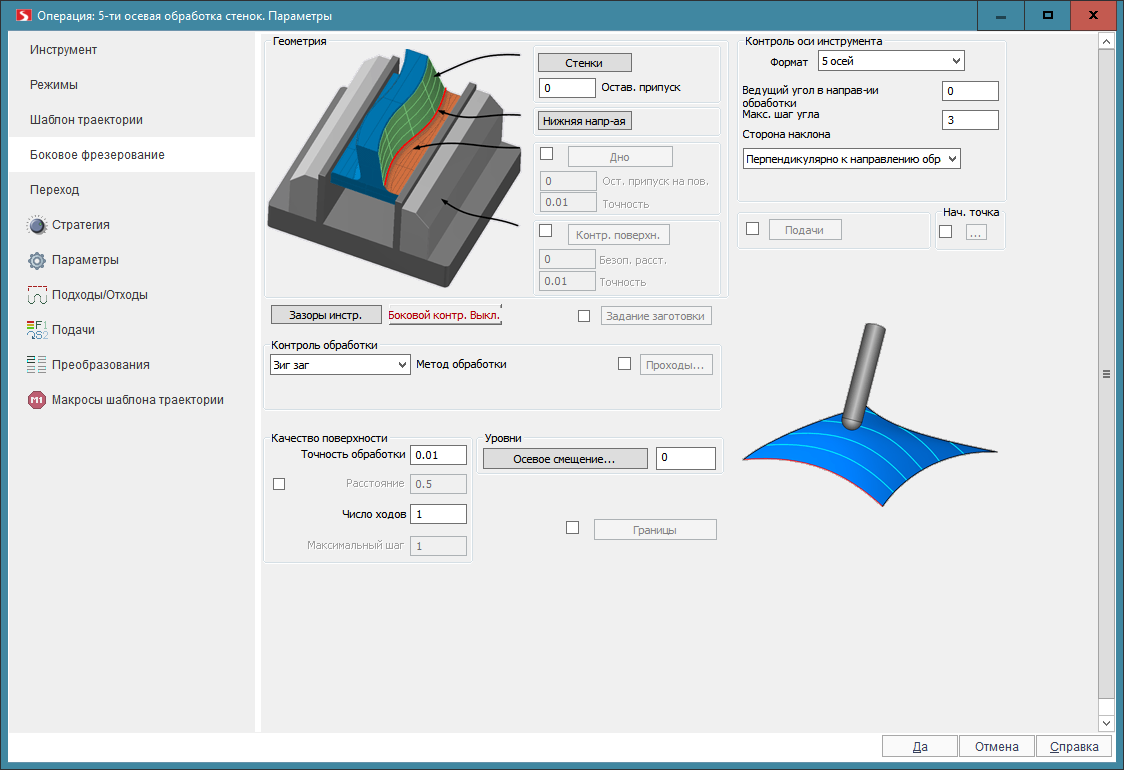
Task: Go to the Подходы/Отходы page
Action: pos(132,295)
